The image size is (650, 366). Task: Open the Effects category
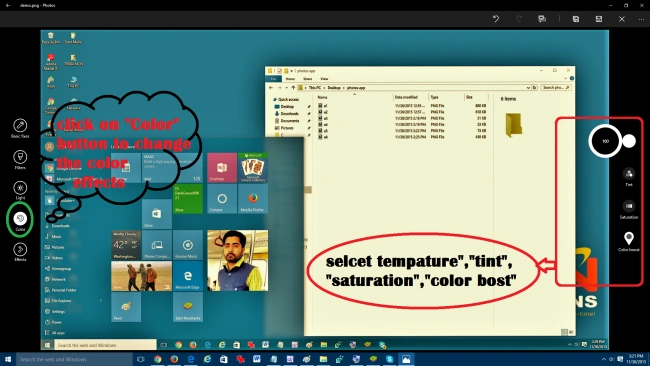point(20,252)
